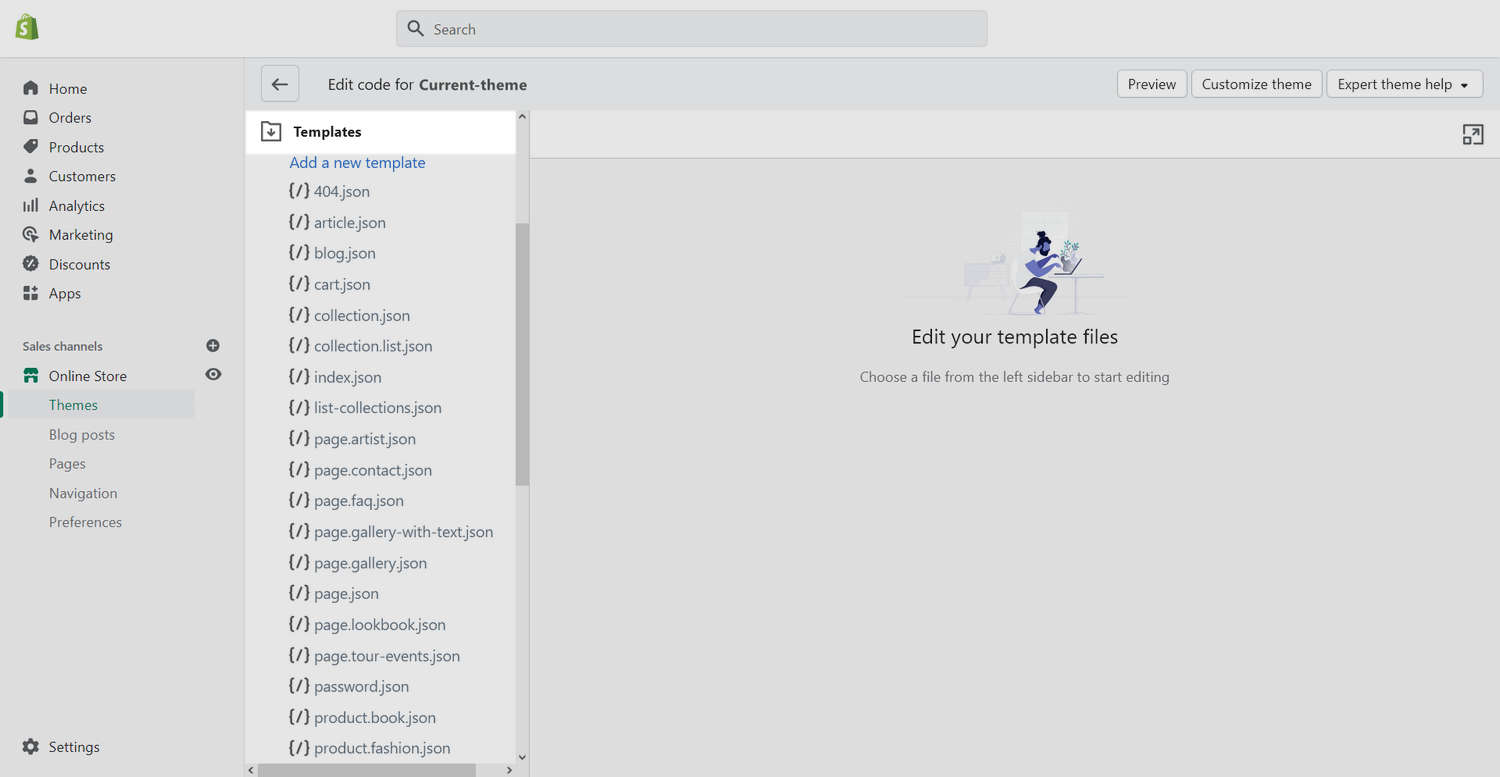Click the Preview button
1500x777 pixels.
1152,84
